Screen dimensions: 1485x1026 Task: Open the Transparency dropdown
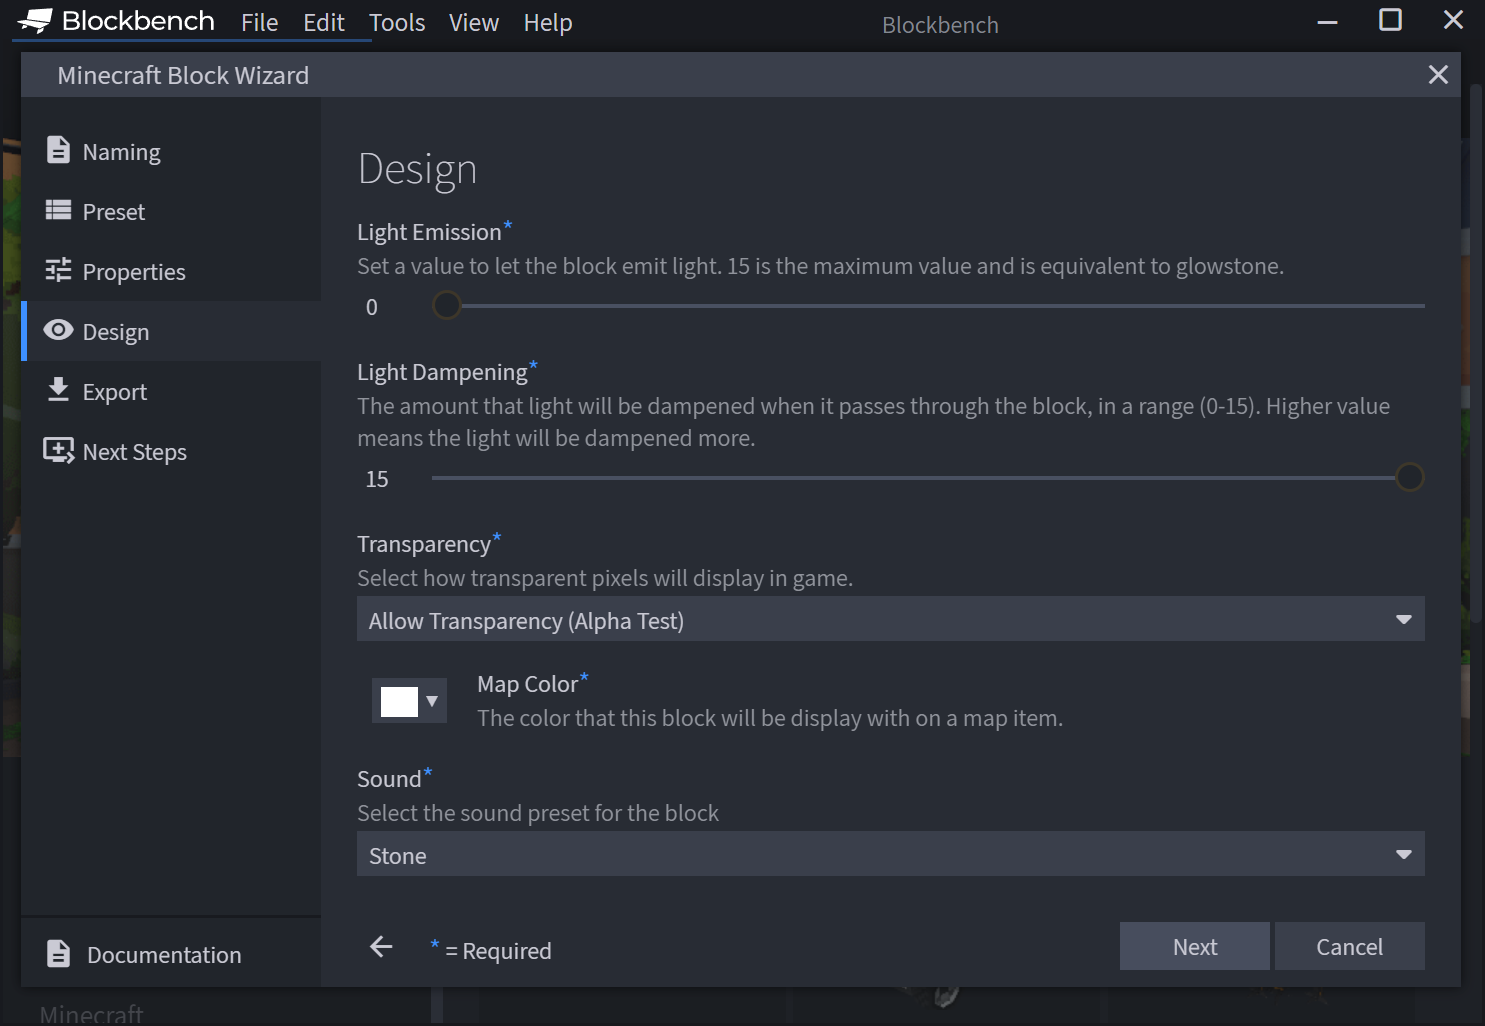click(891, 619)
